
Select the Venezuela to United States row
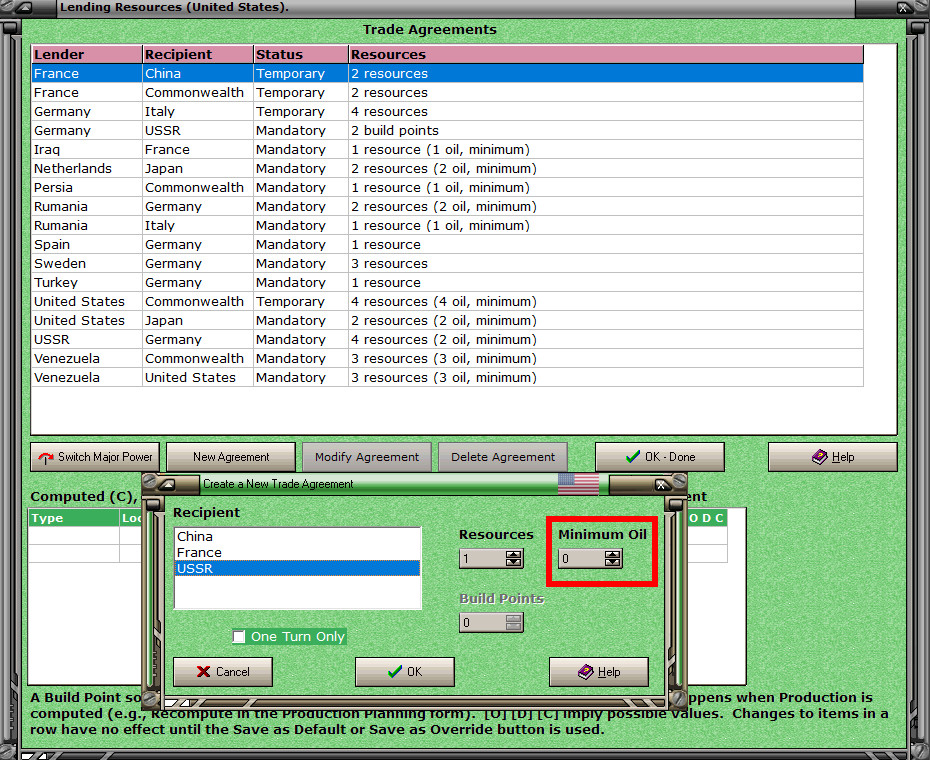coord(447,377)
